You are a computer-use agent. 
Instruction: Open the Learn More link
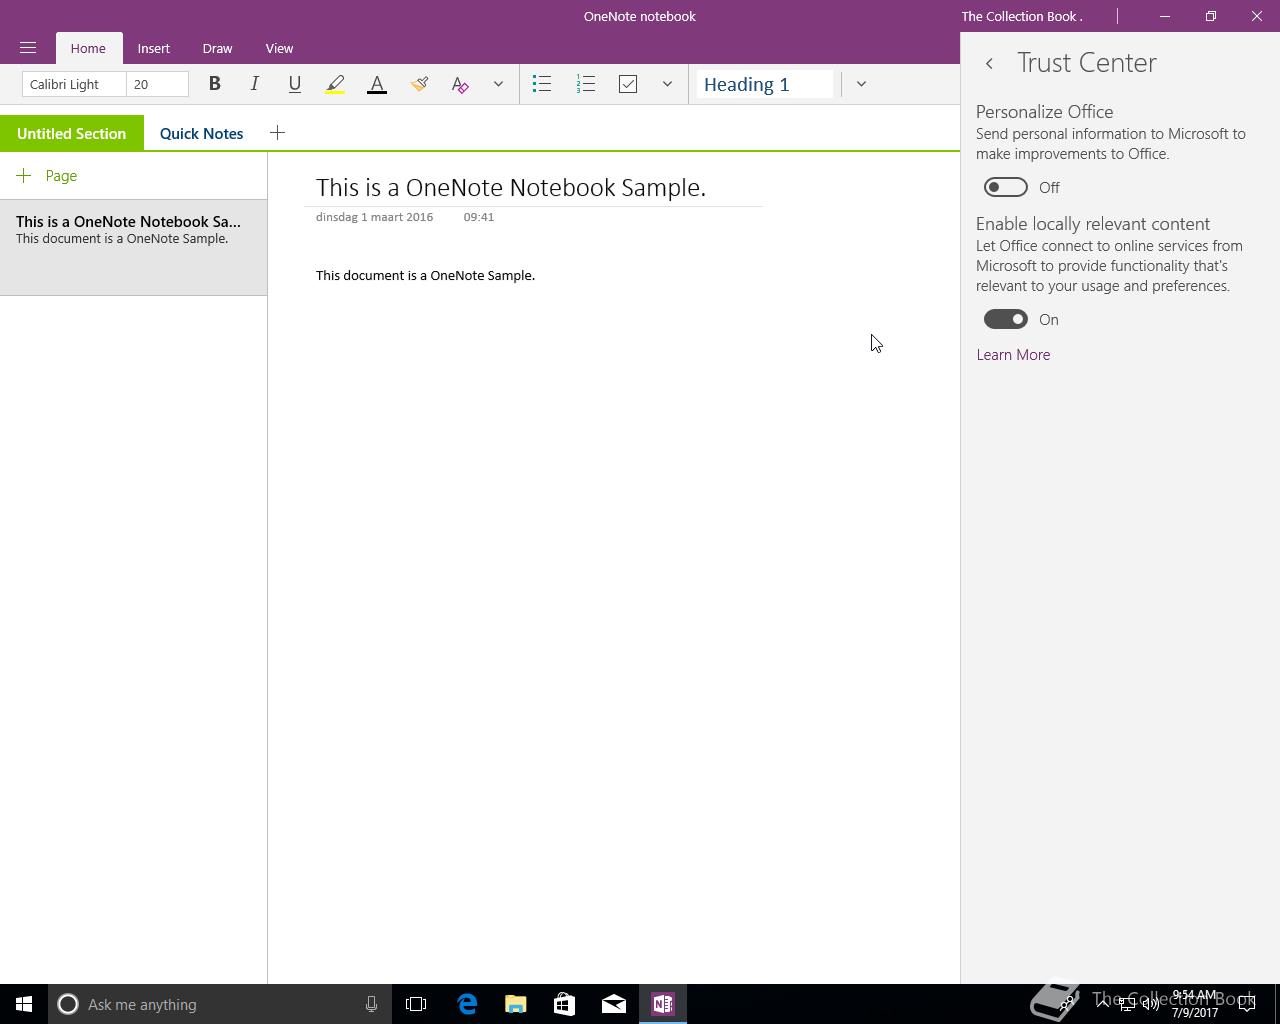[x=1013, y=355]
